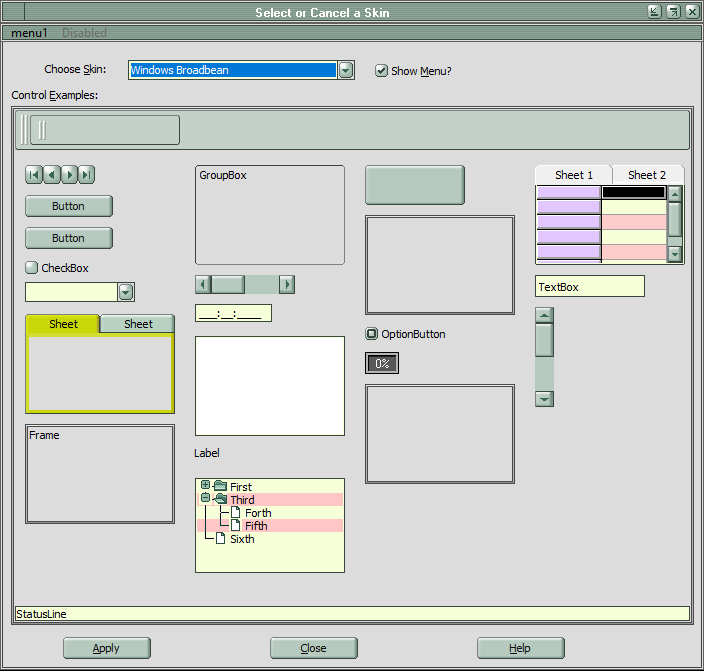Open the Choose Skin dropdown list
Viewport: 704px width, 671px height.
click(x=346, y=70)
